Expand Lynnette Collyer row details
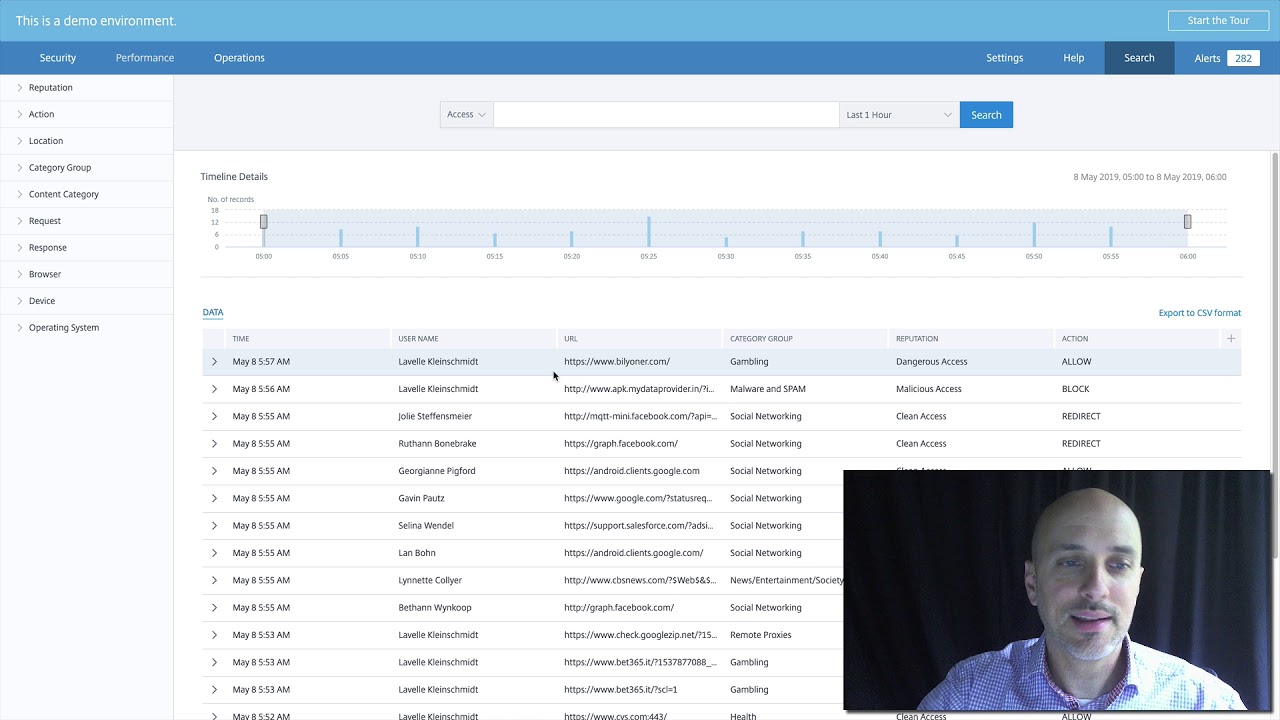Viewport: 1280px width, 720px height. pyautogui.click(x=214, y=580)
